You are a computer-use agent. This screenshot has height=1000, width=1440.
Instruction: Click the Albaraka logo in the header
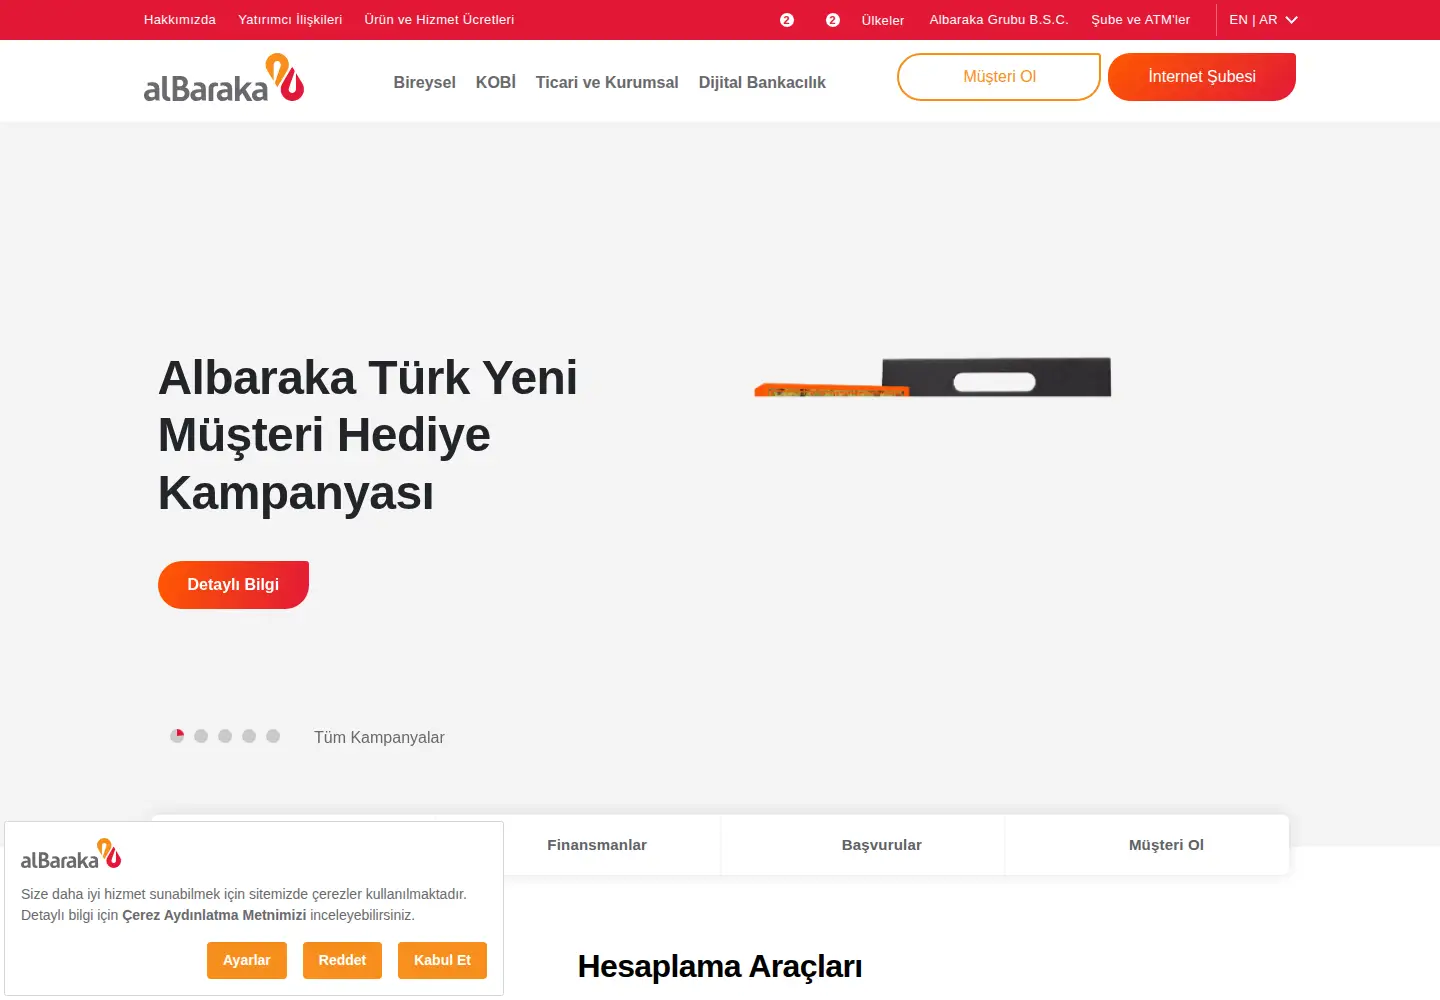(224, 79)
